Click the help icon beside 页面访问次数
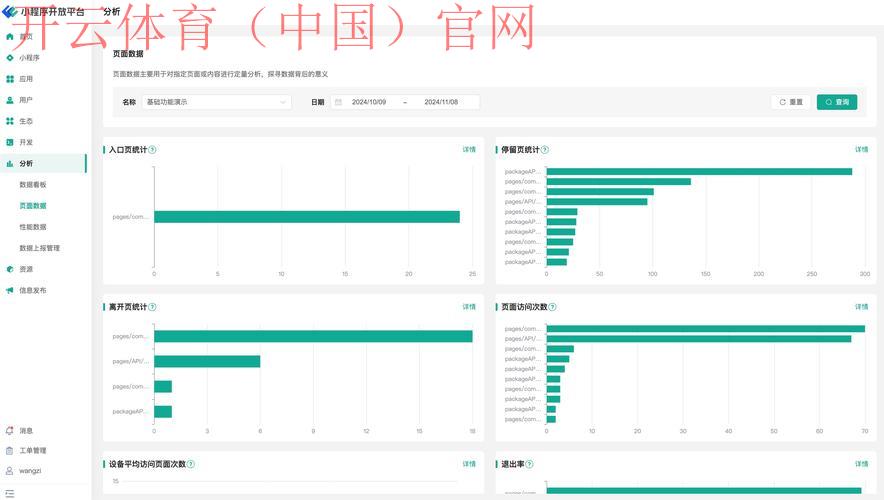Viewport: 884px width, 500px height. (x=552, y=307)
